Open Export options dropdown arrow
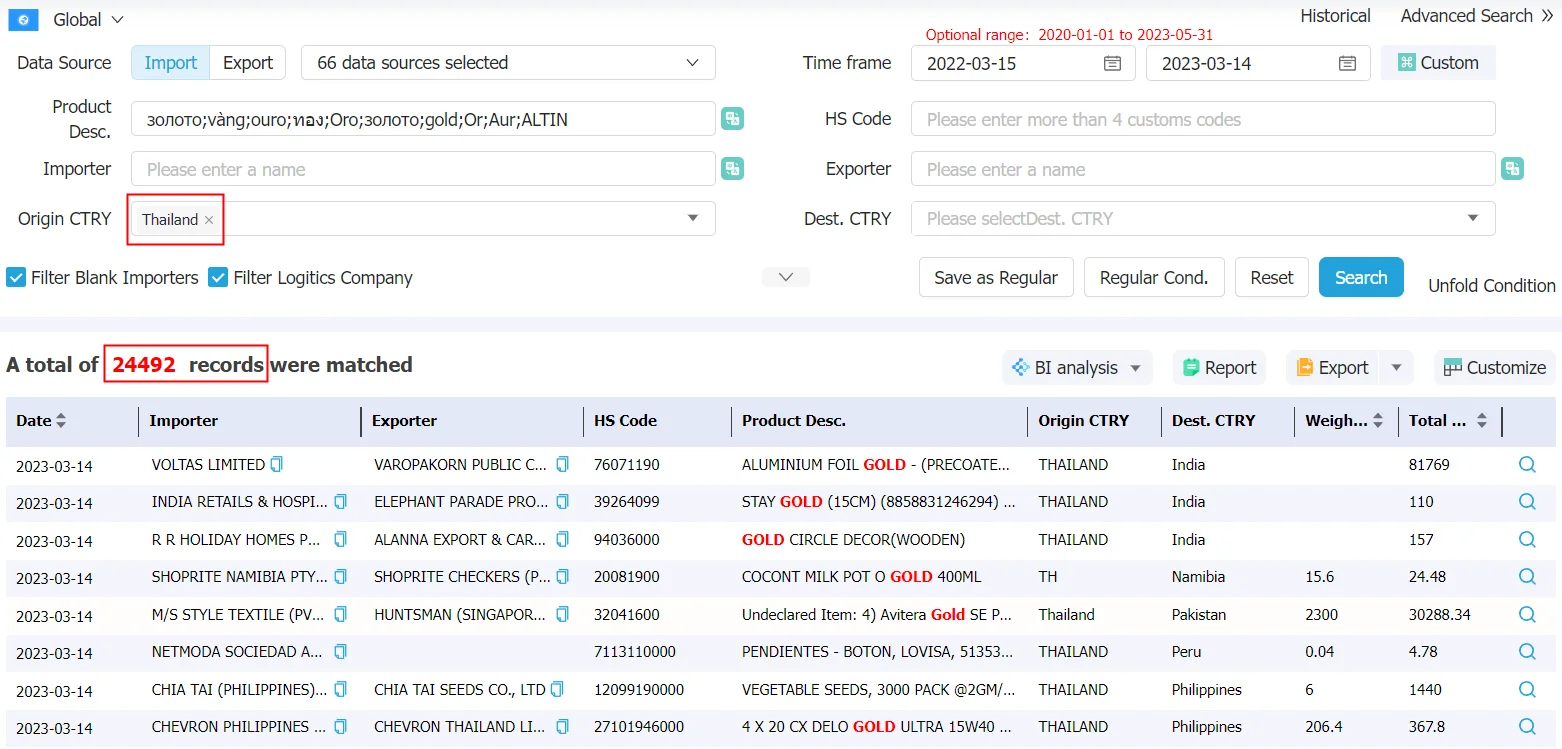This screenshot has width=1562, height=749. 1396,368
